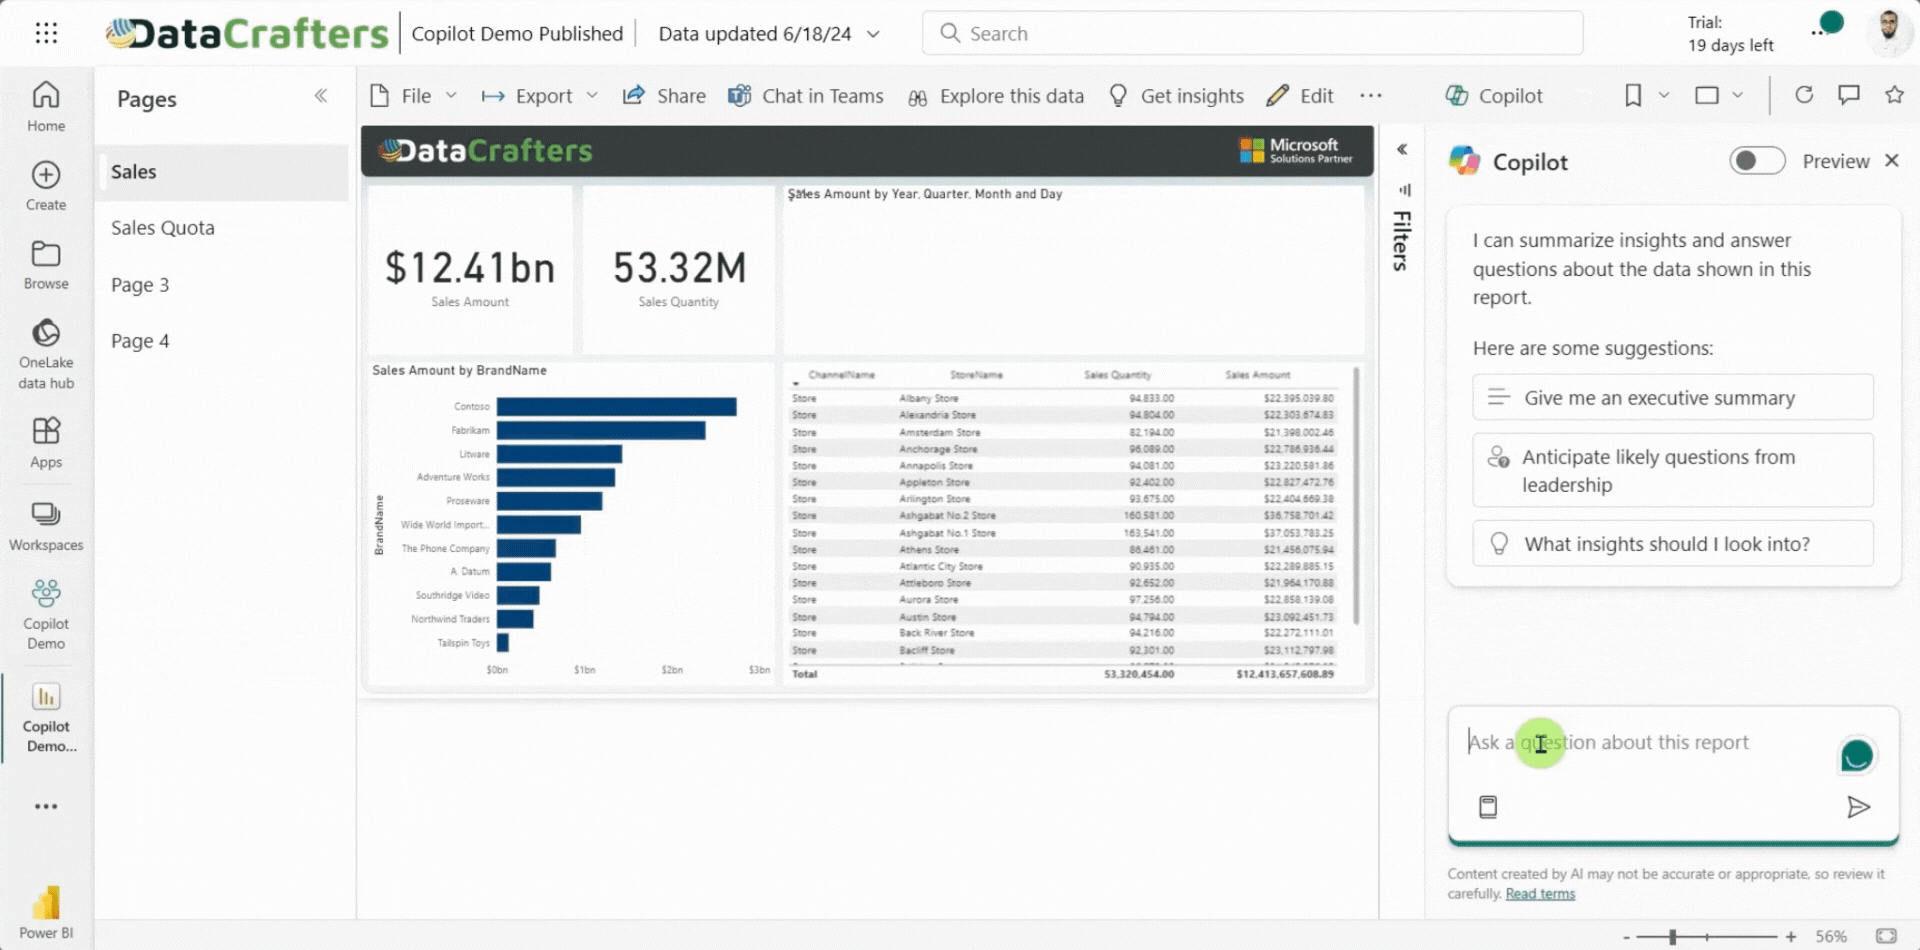Image resolution: width=1920 pixels, height=950 pixels.
Task: Switch to the Sales Quota page
Action: tap(163, 228)
